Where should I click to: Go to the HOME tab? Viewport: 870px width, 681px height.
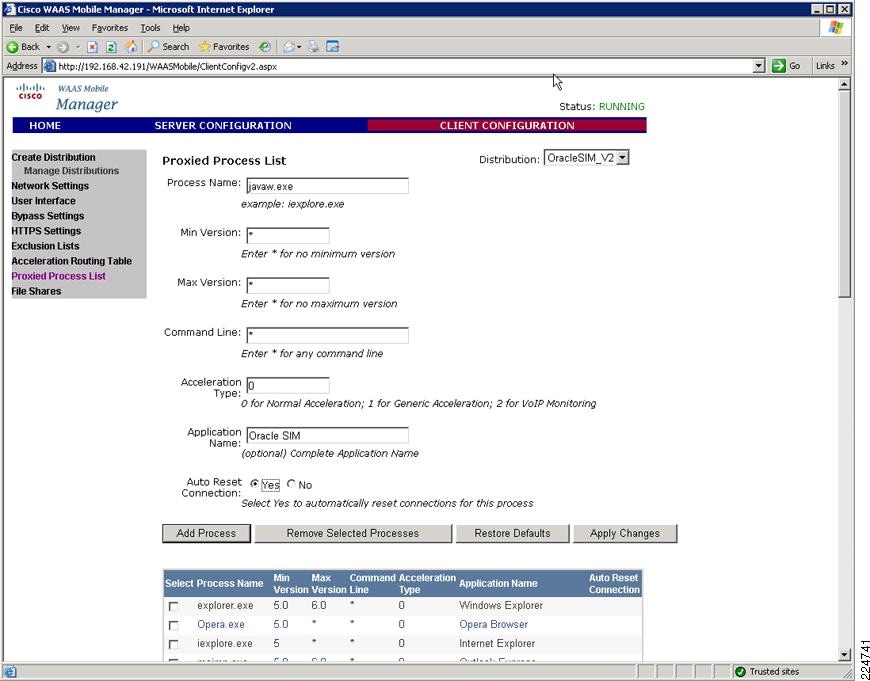45,125
